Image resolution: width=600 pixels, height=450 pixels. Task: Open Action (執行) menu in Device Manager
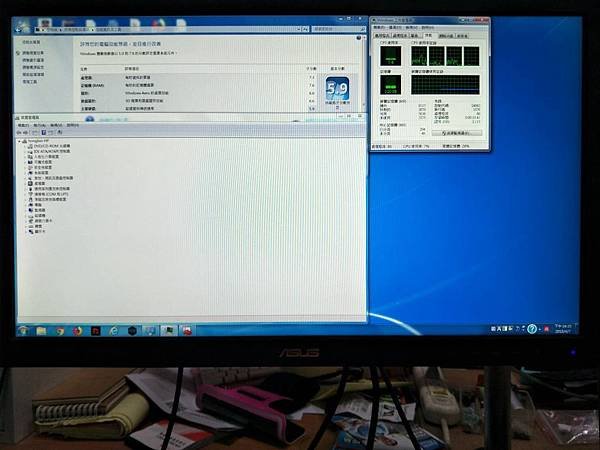click(40, 125)
